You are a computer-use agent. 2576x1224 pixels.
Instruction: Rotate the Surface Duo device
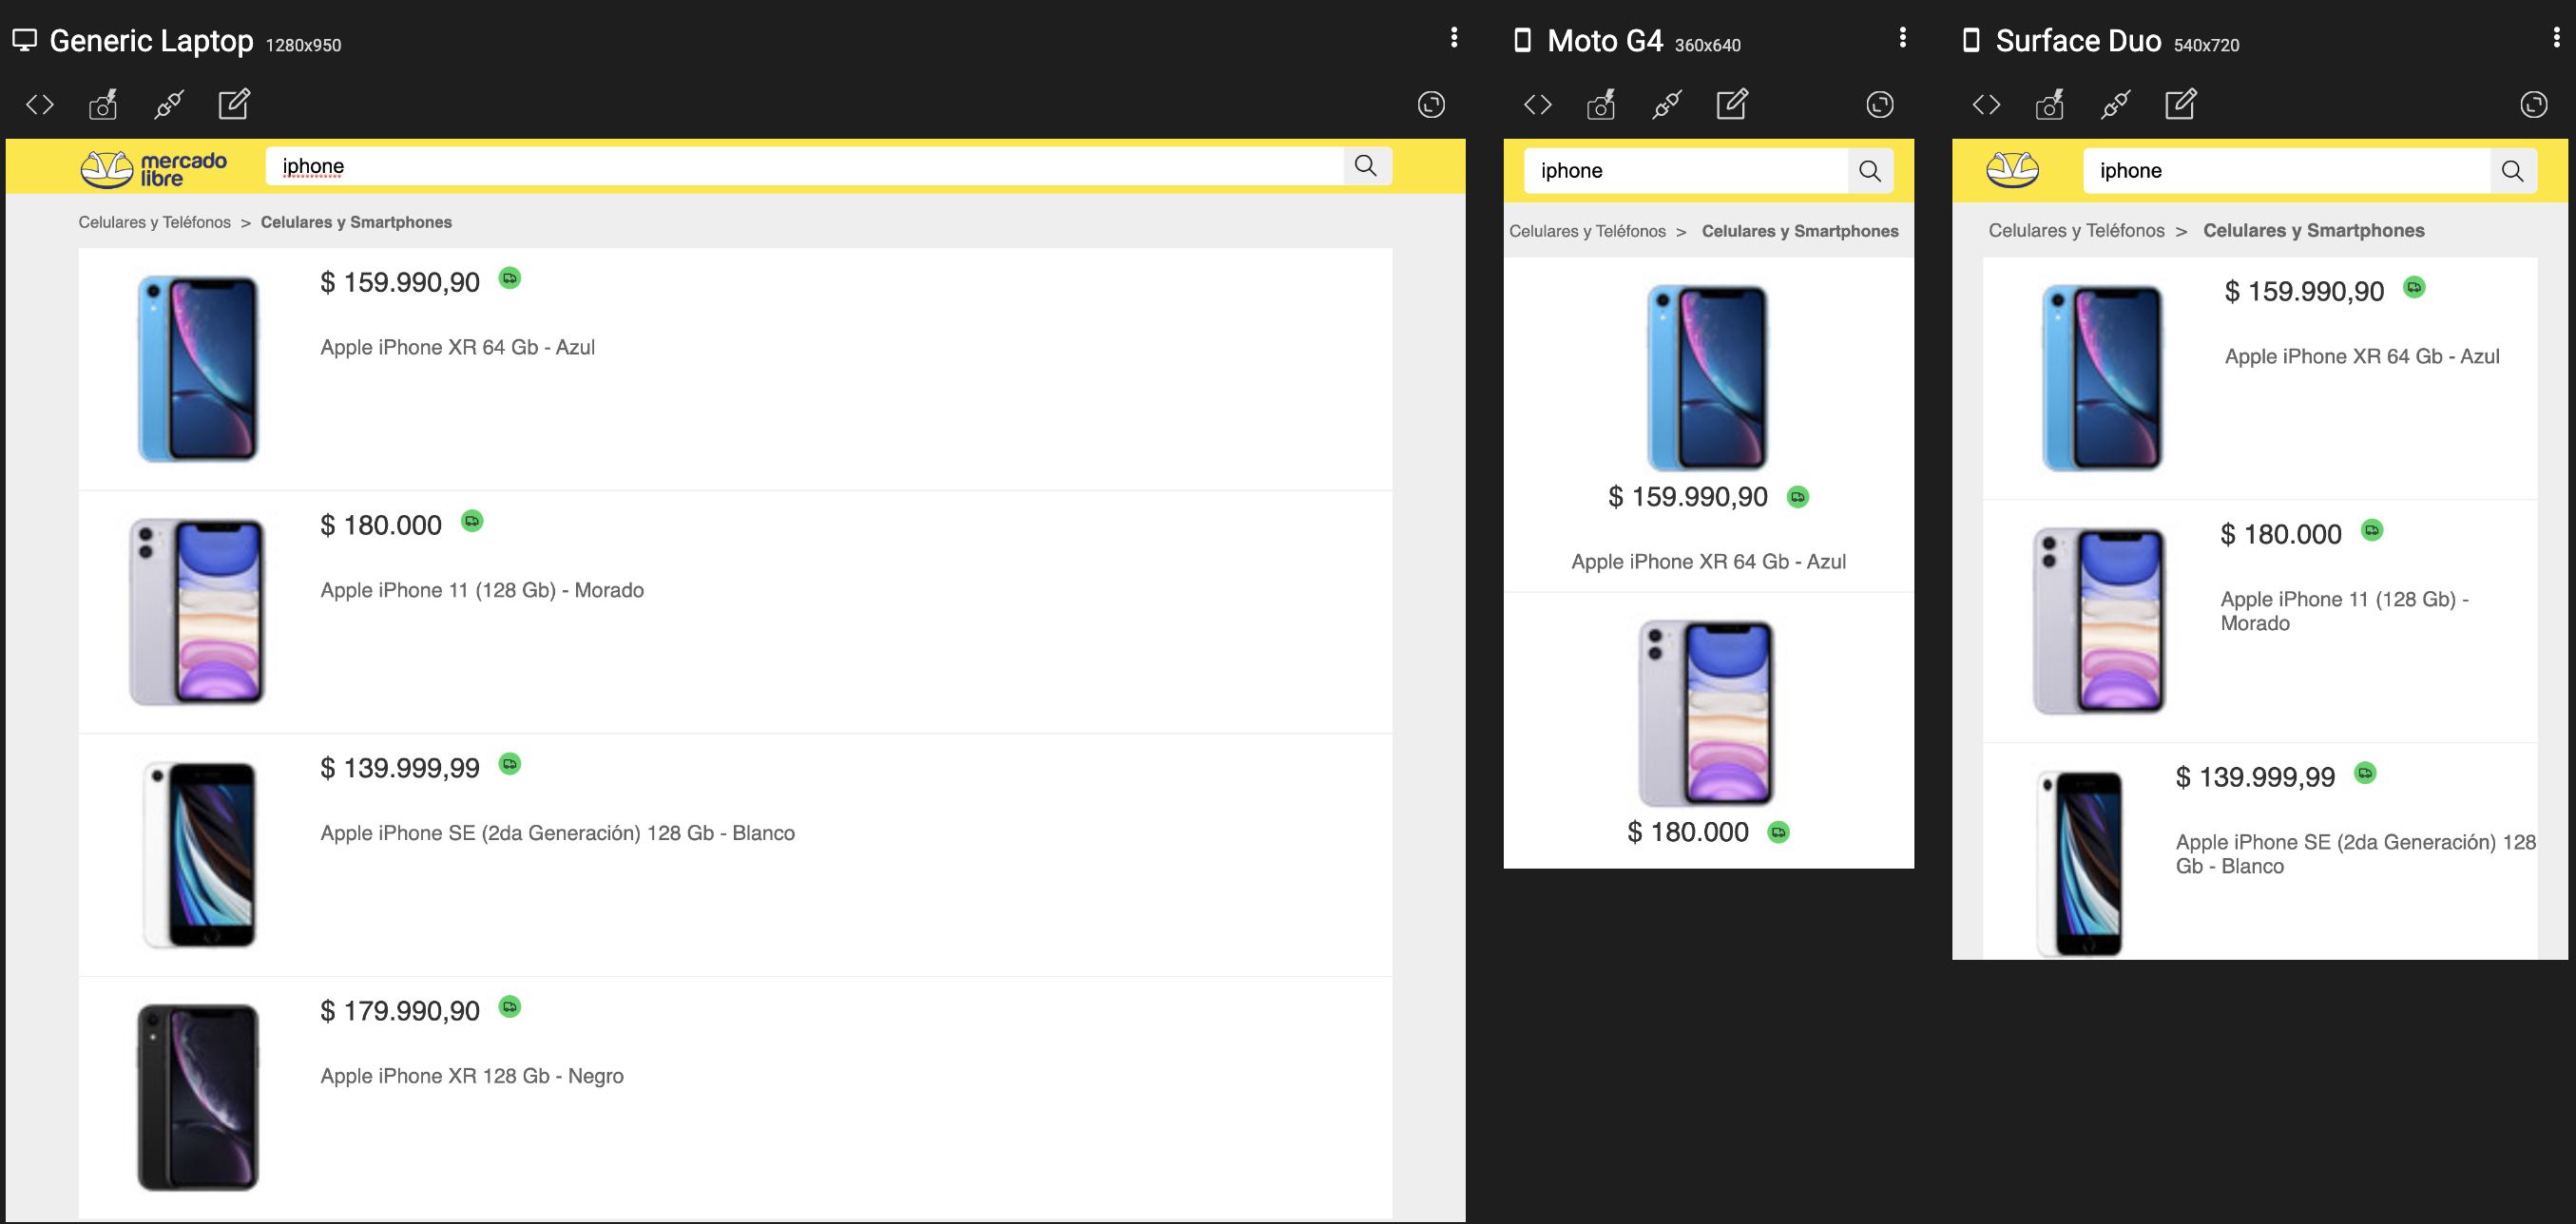(2533, 104)
